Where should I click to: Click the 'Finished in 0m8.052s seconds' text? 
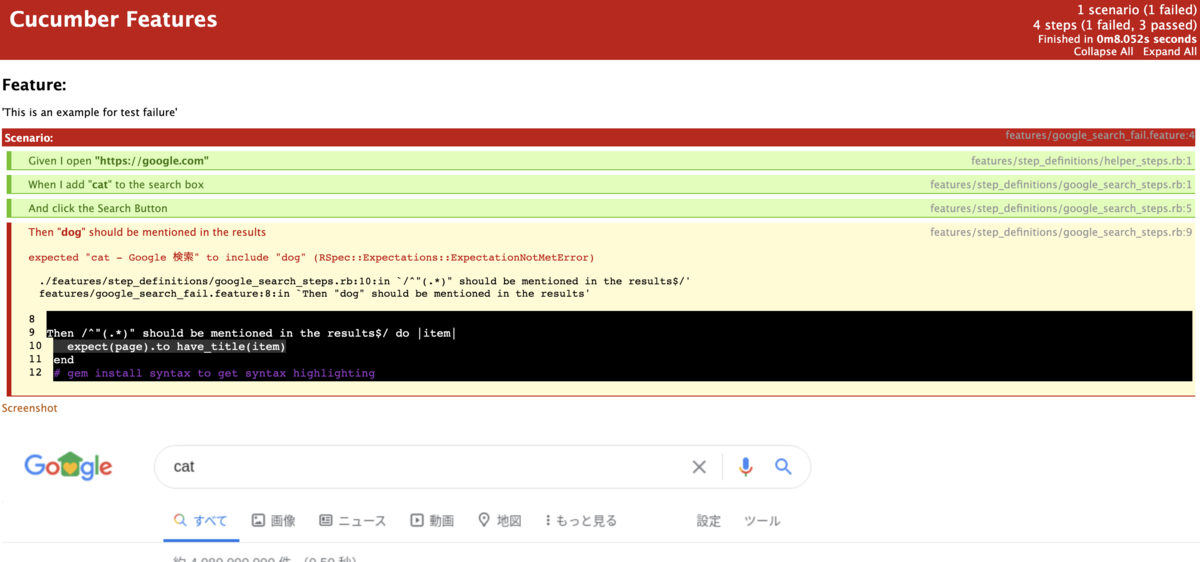1117,39
